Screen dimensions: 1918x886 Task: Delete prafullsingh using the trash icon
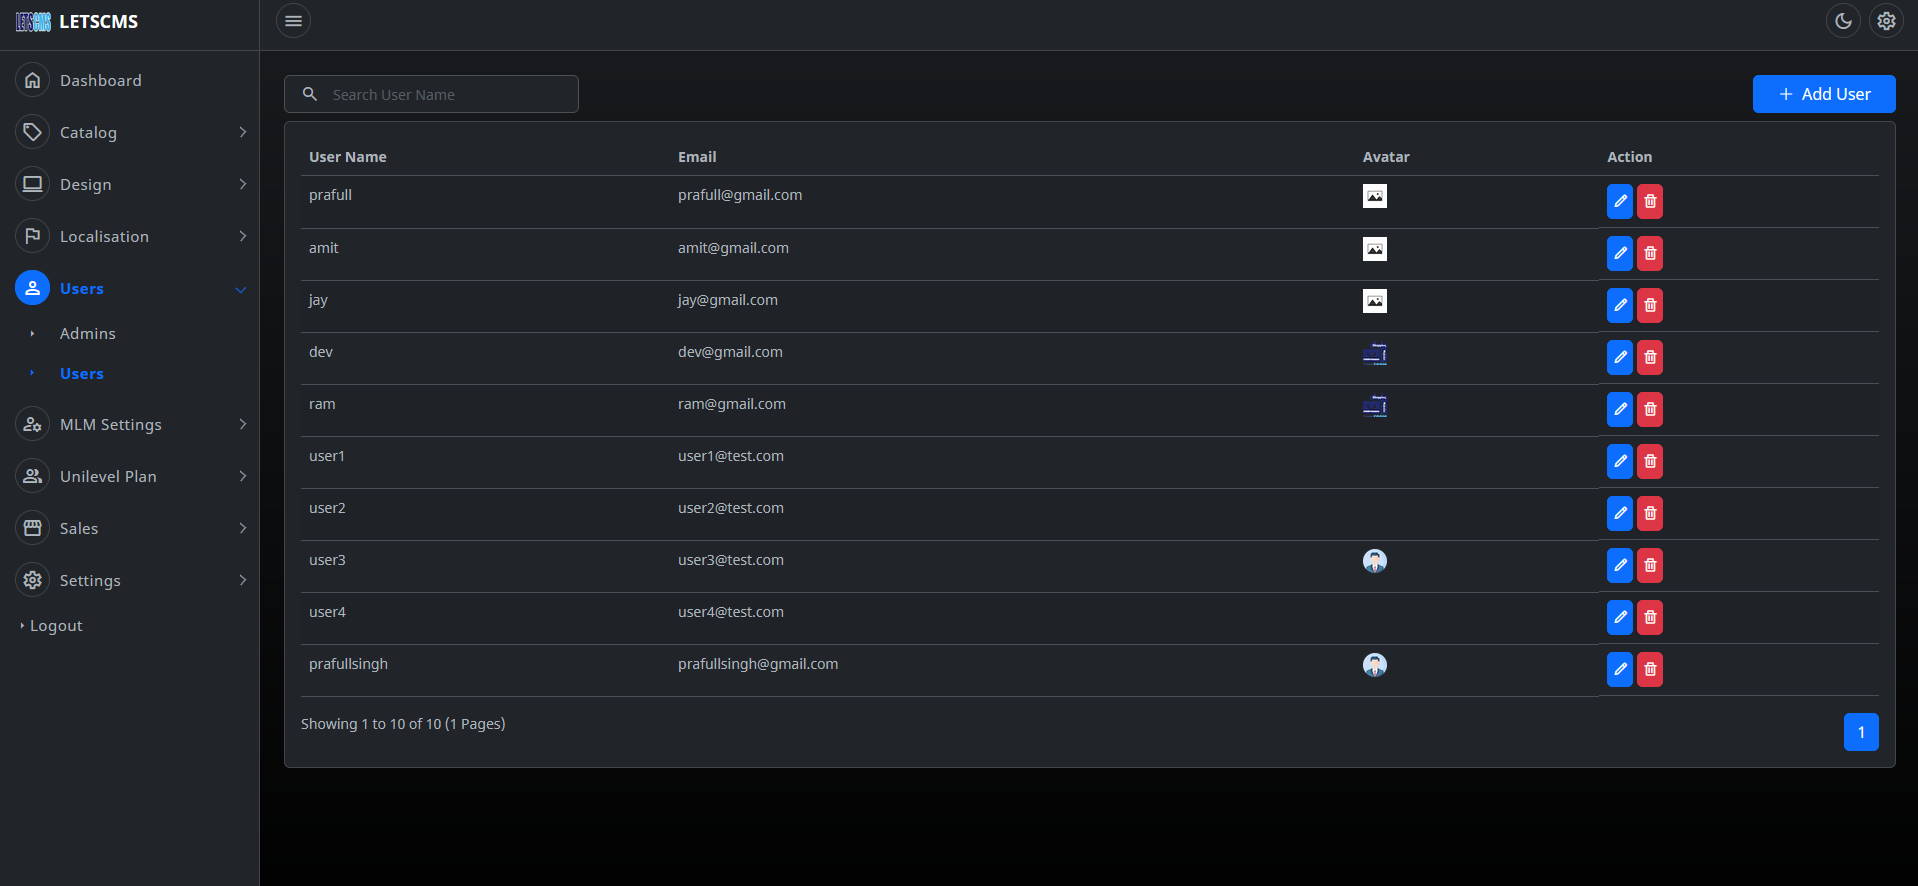[1650, 669]
